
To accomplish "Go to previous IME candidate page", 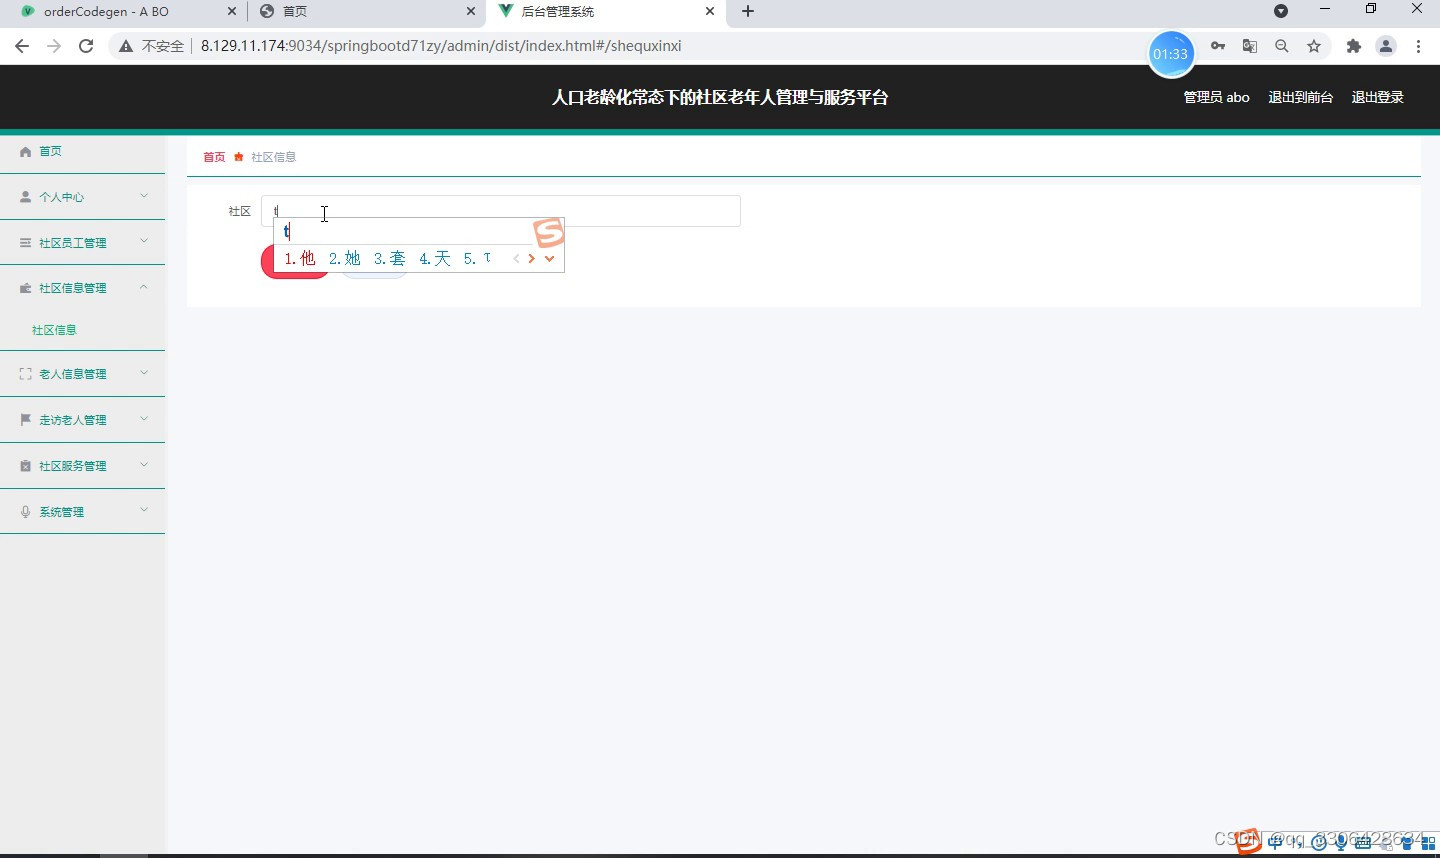I will point(516,259).
